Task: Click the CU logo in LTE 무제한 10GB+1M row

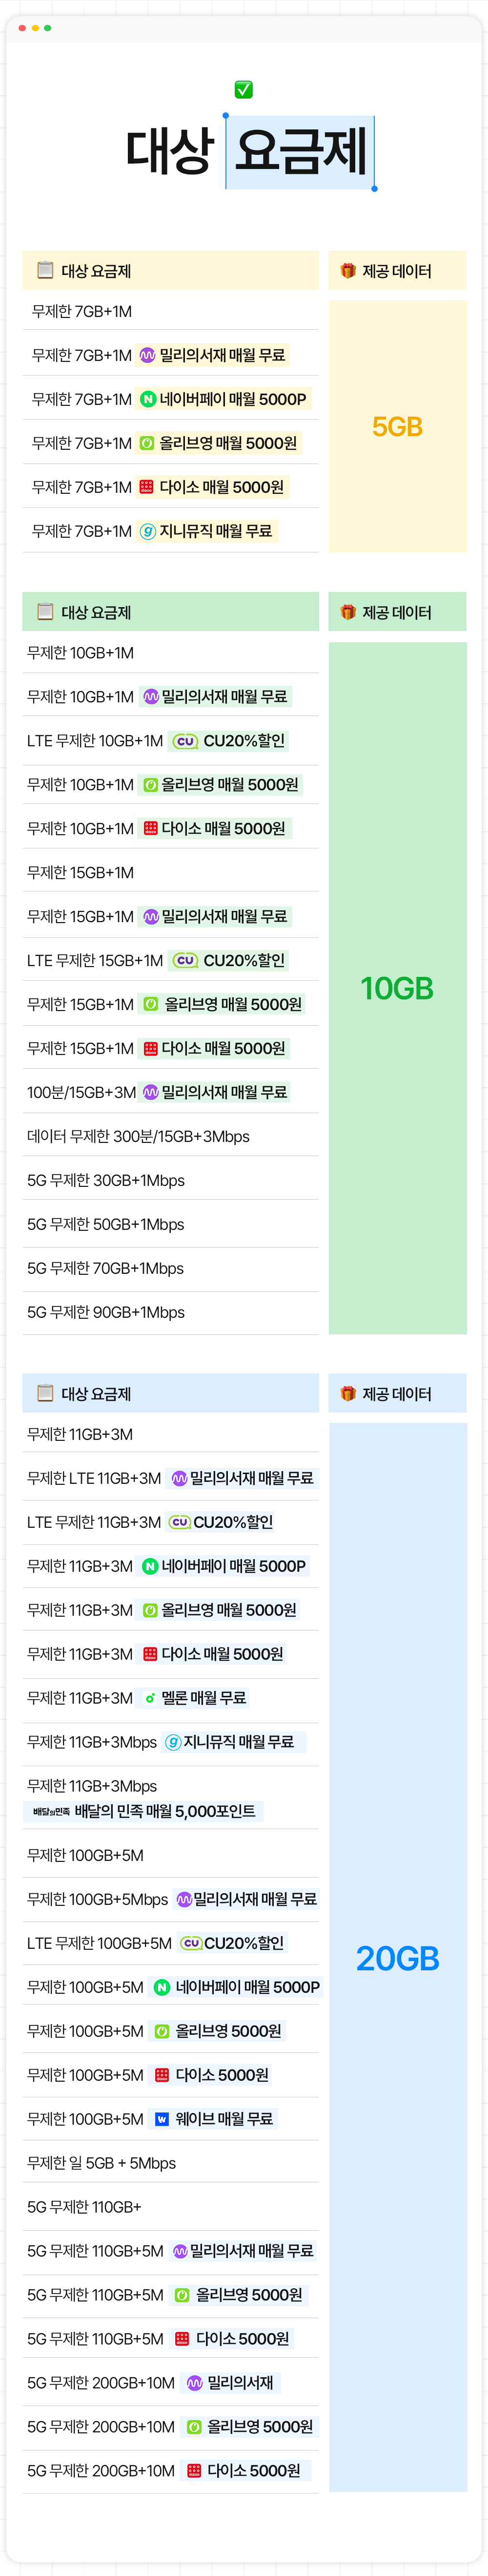Action: point(185,741)
